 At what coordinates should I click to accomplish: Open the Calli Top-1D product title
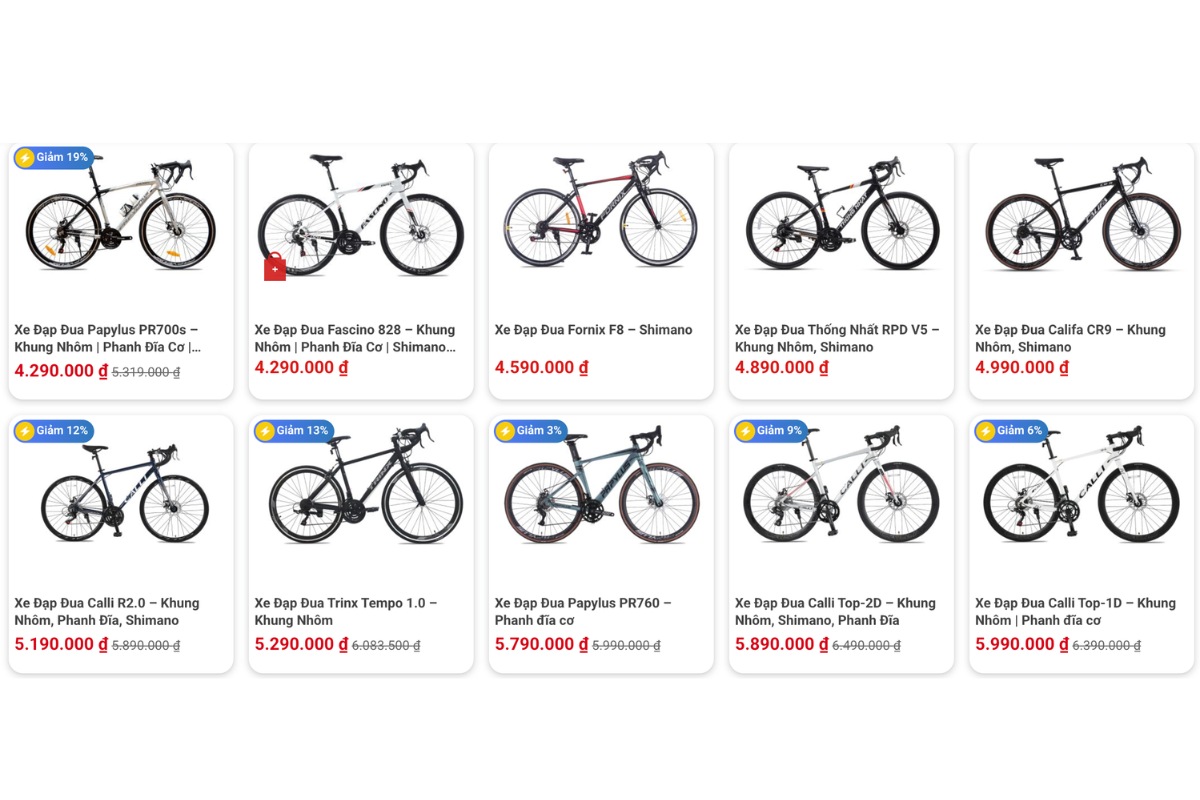click(x=1075, y=611)
